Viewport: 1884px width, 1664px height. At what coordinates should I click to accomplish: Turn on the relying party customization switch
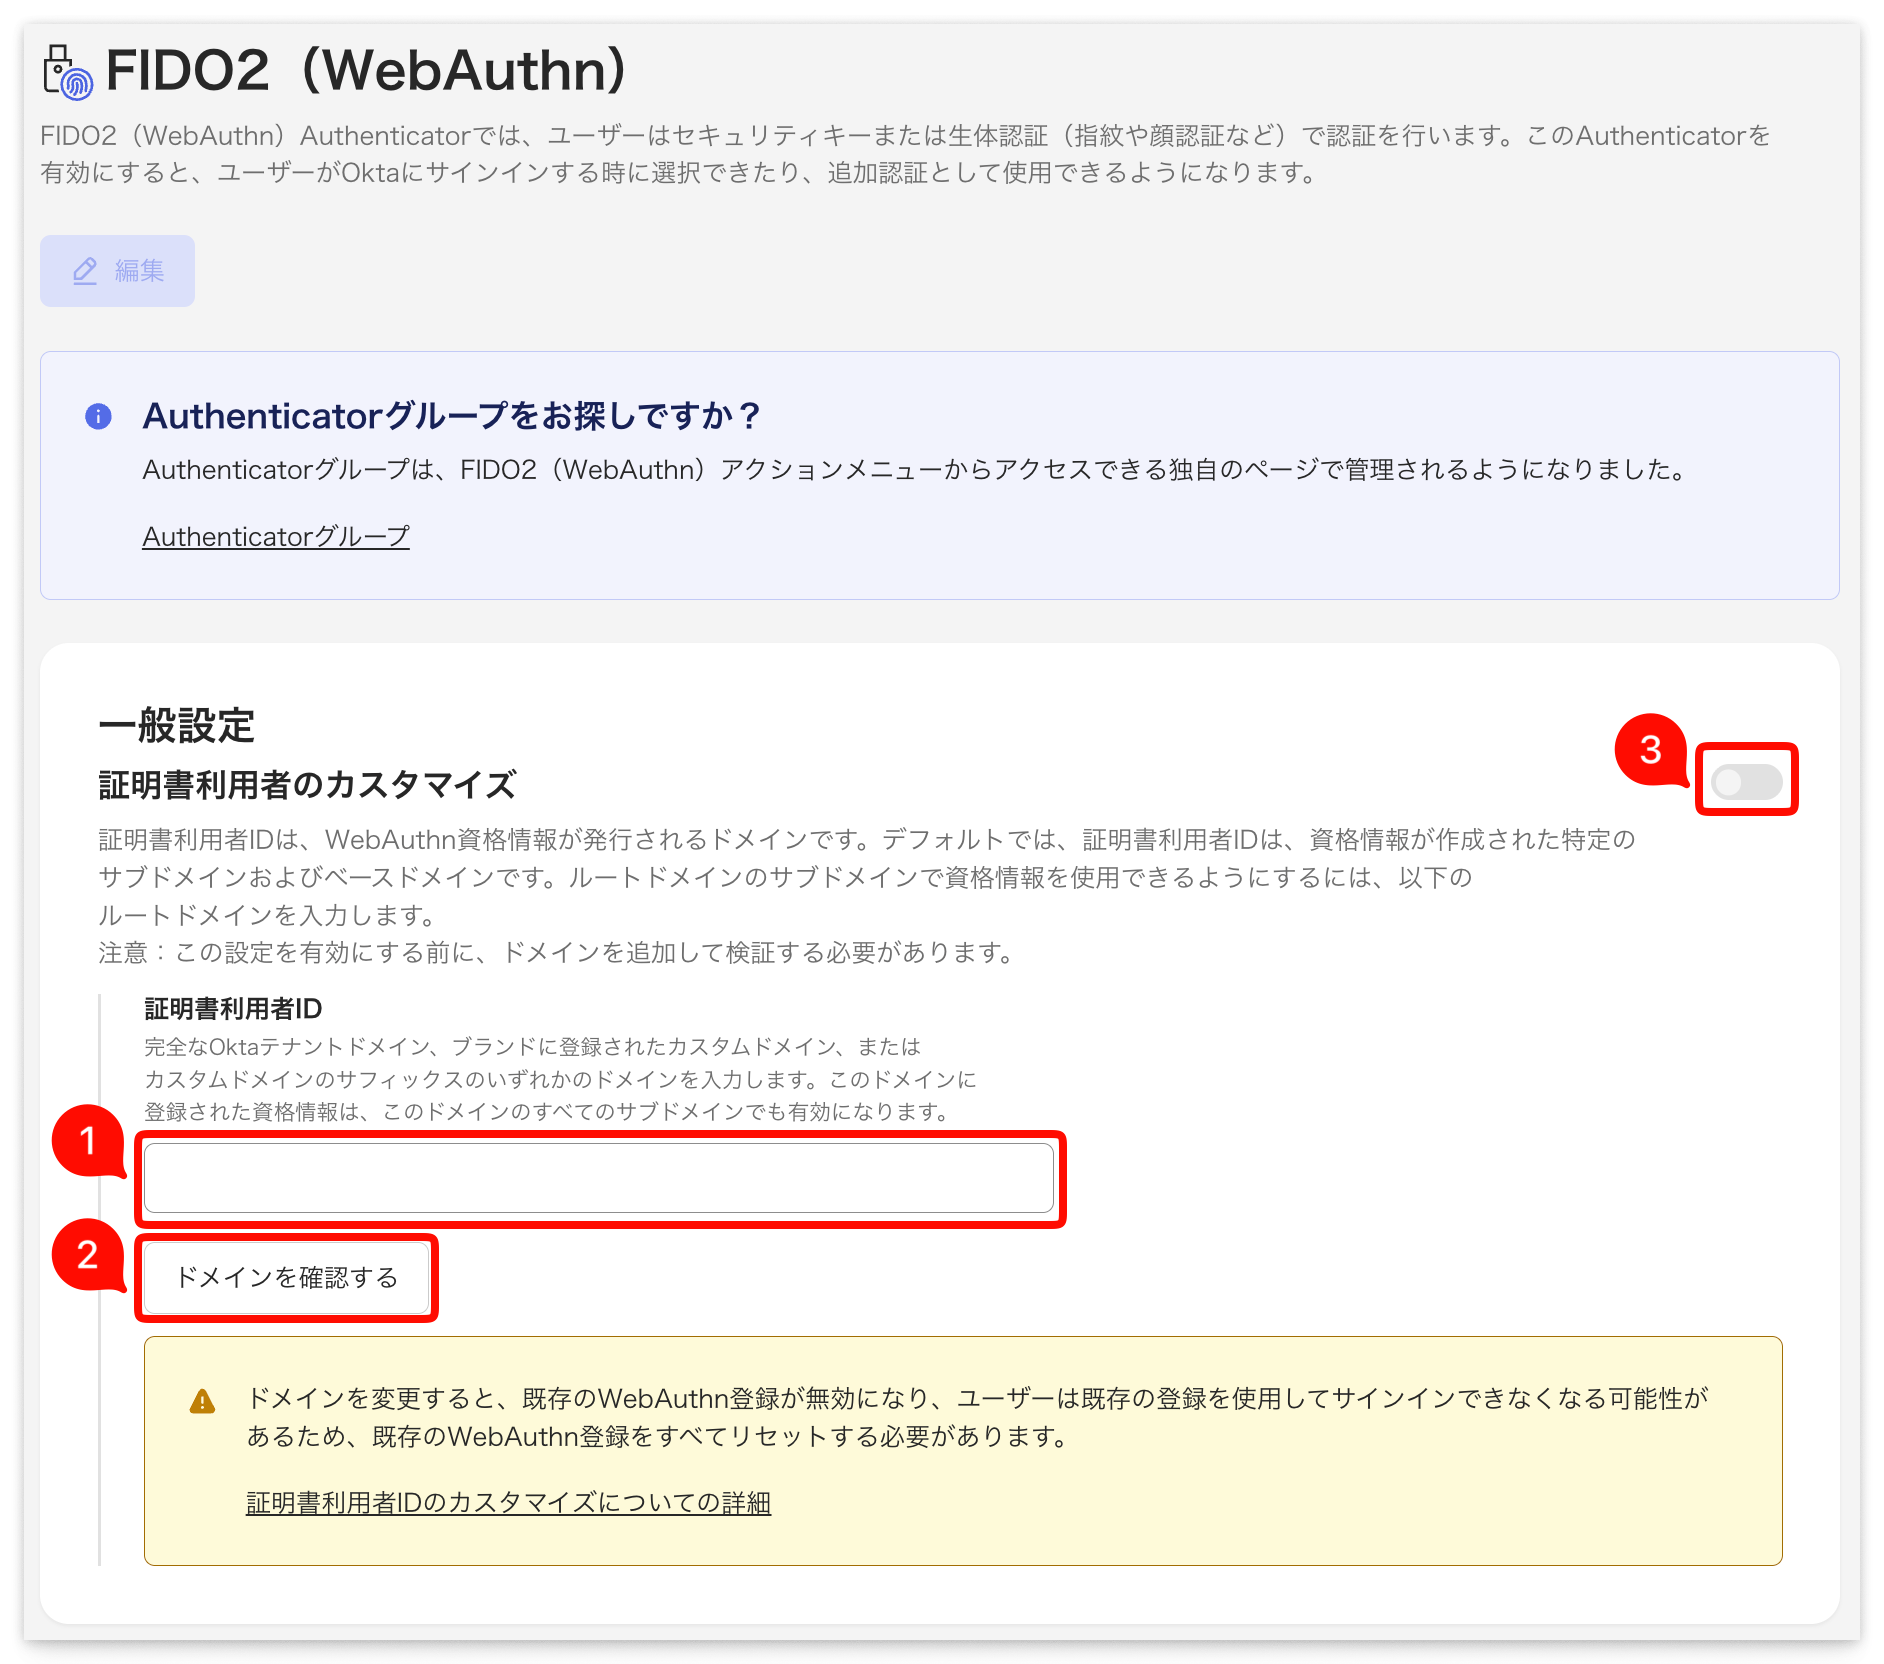pos(1747,783)
